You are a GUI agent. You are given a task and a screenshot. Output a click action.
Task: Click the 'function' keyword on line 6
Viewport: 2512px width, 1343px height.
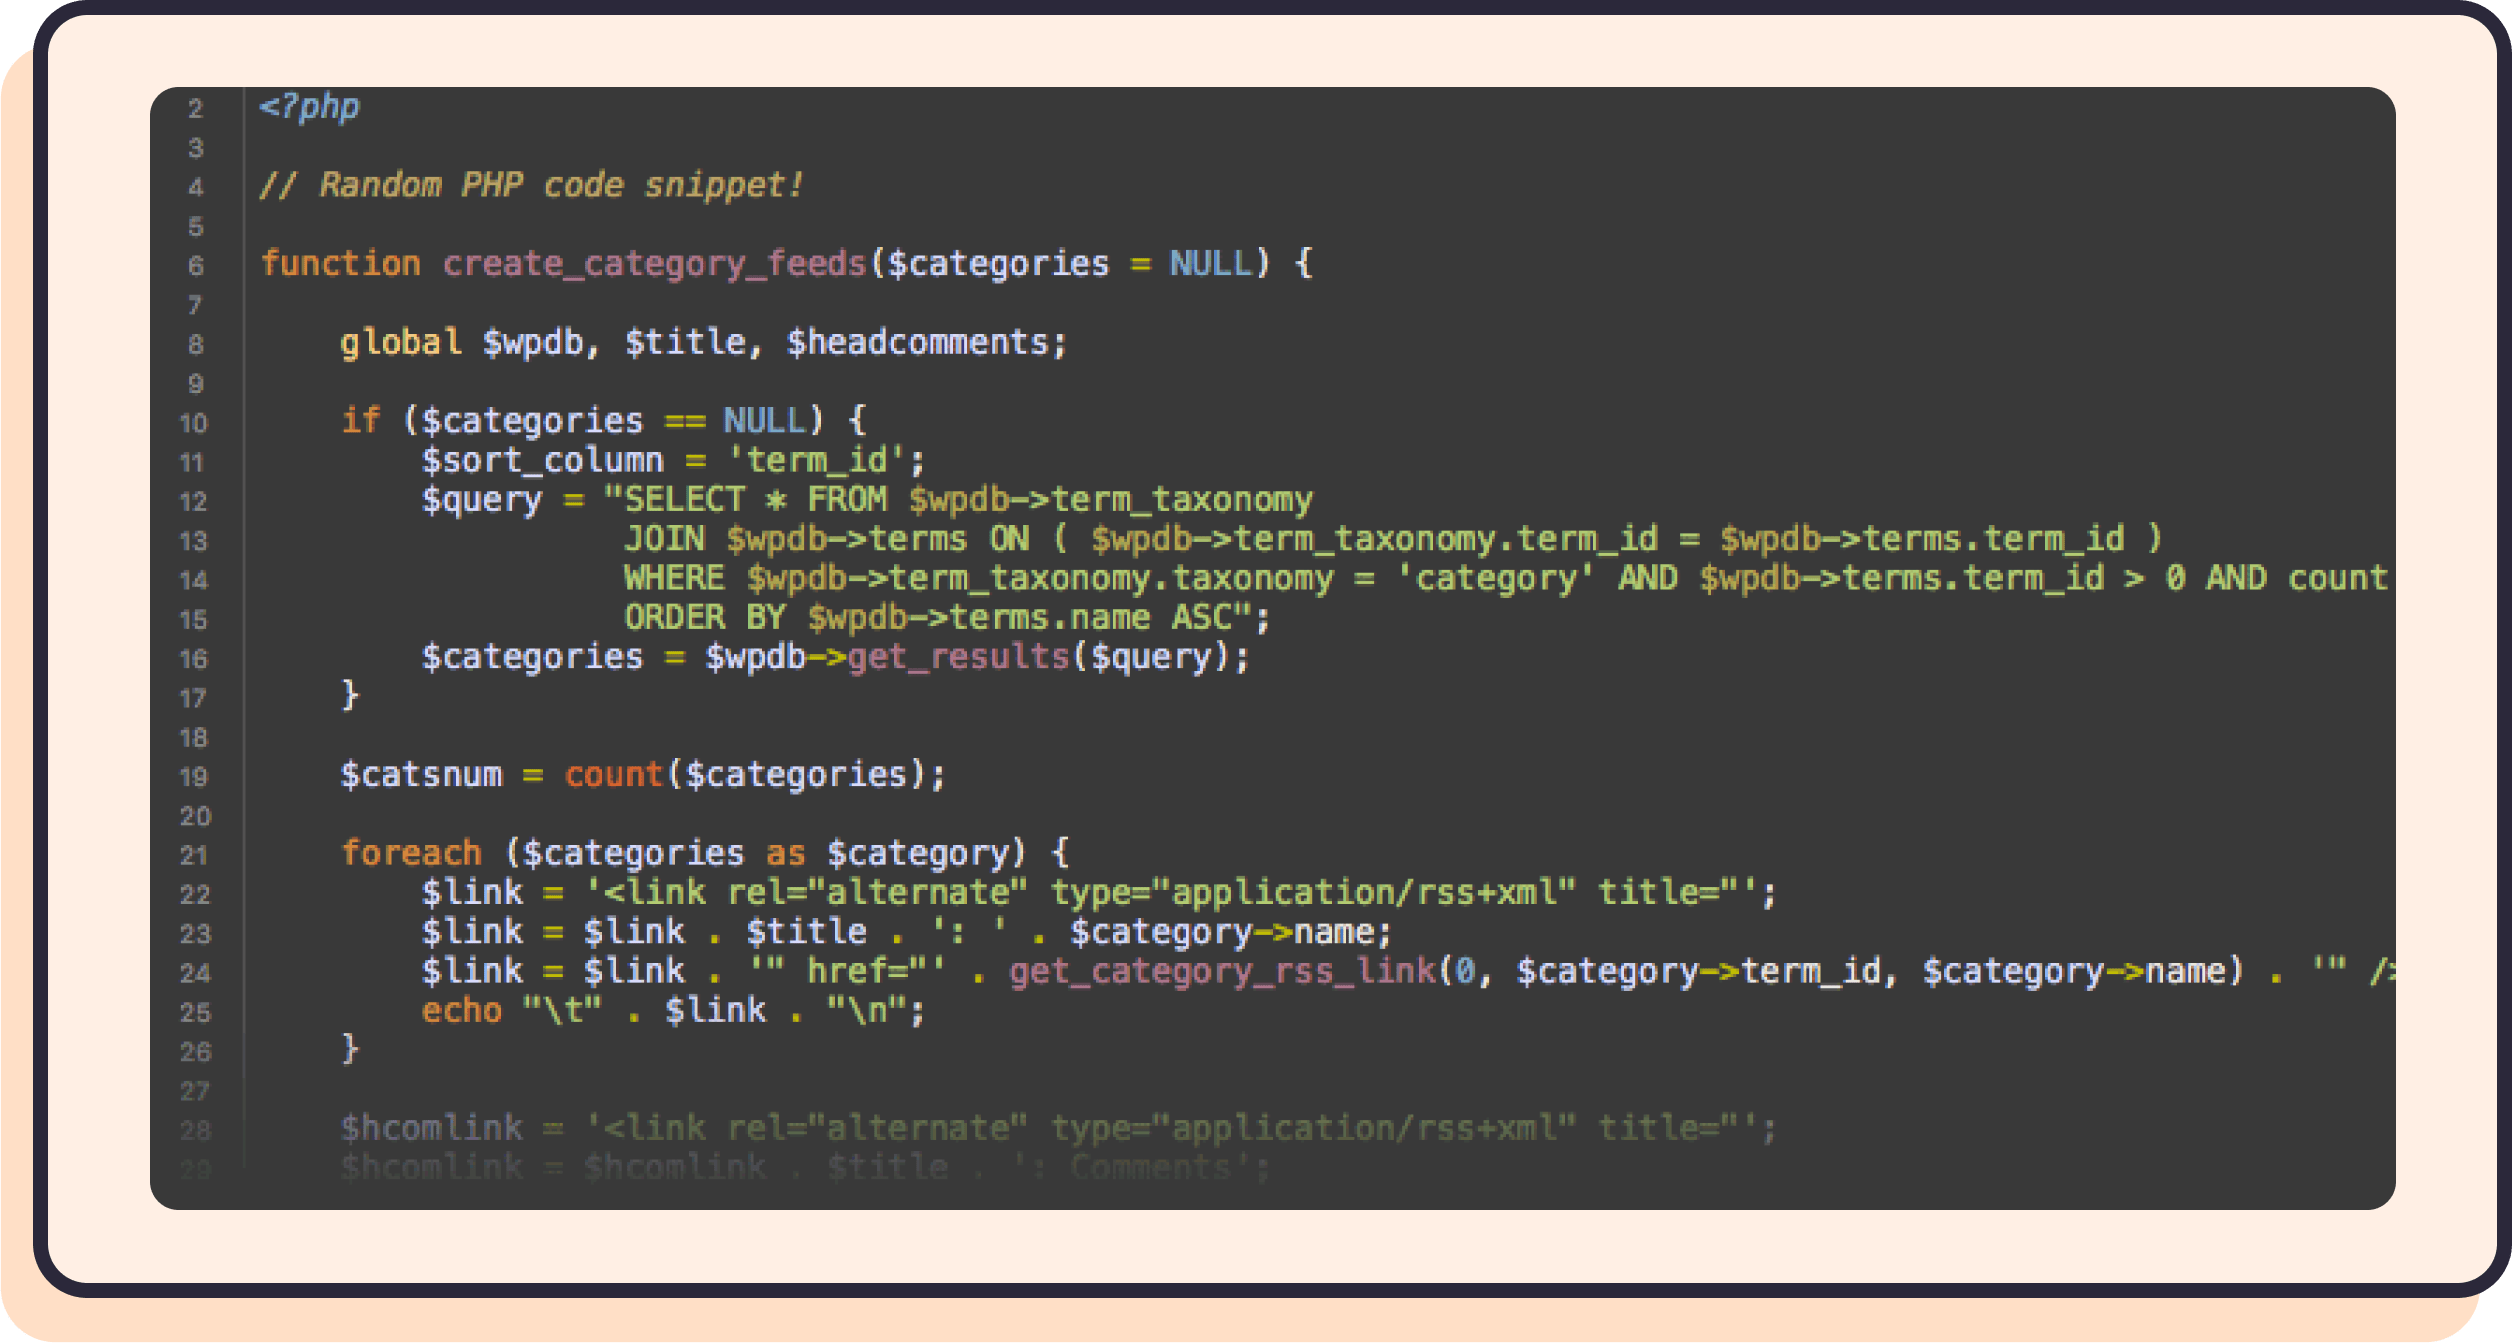click(x=340, y=264)
